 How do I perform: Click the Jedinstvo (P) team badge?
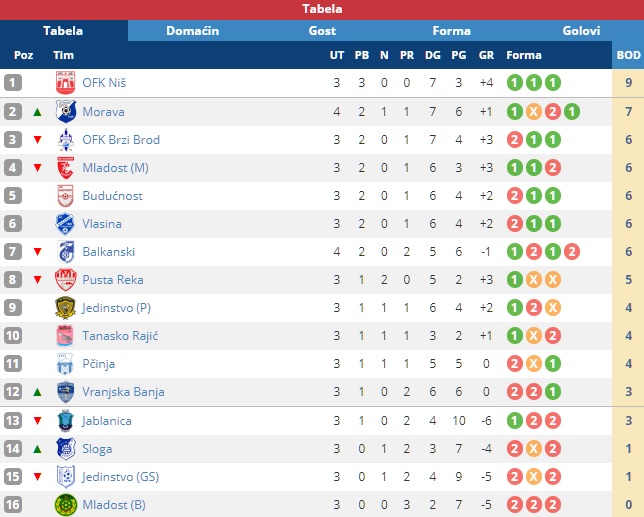[65, 308]
